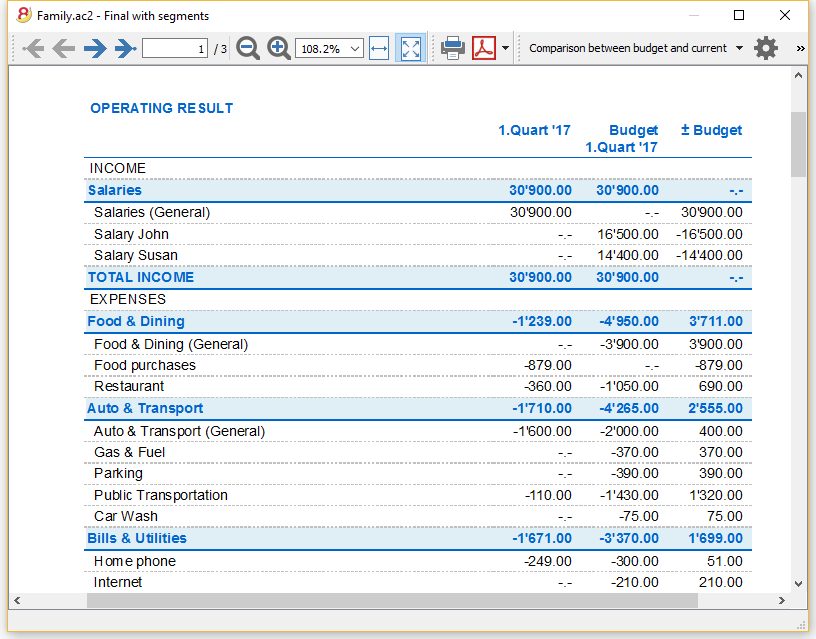The width and height of the screenshot is (816, 639).
Task: Click Food & Dining value 3'711.00
Action: pos(716,321)
